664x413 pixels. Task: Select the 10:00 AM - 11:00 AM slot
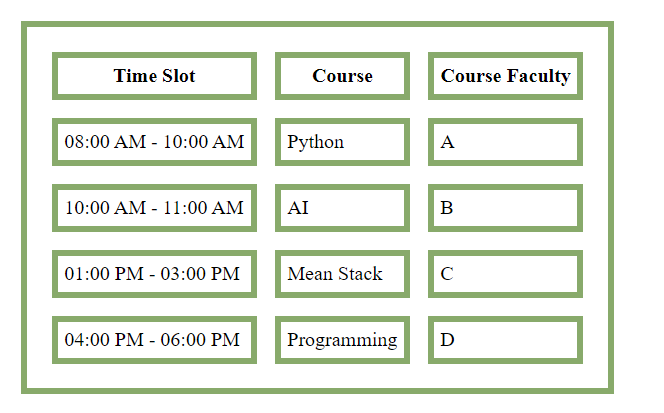click(x=154, y=208)
